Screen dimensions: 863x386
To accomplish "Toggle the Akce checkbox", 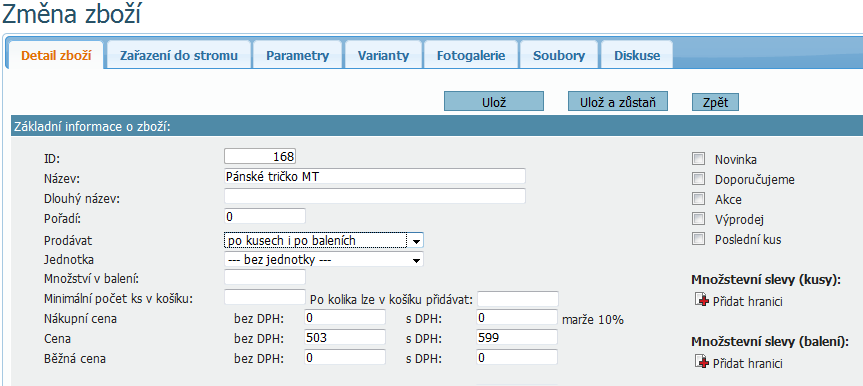I will tap(698, 199).
